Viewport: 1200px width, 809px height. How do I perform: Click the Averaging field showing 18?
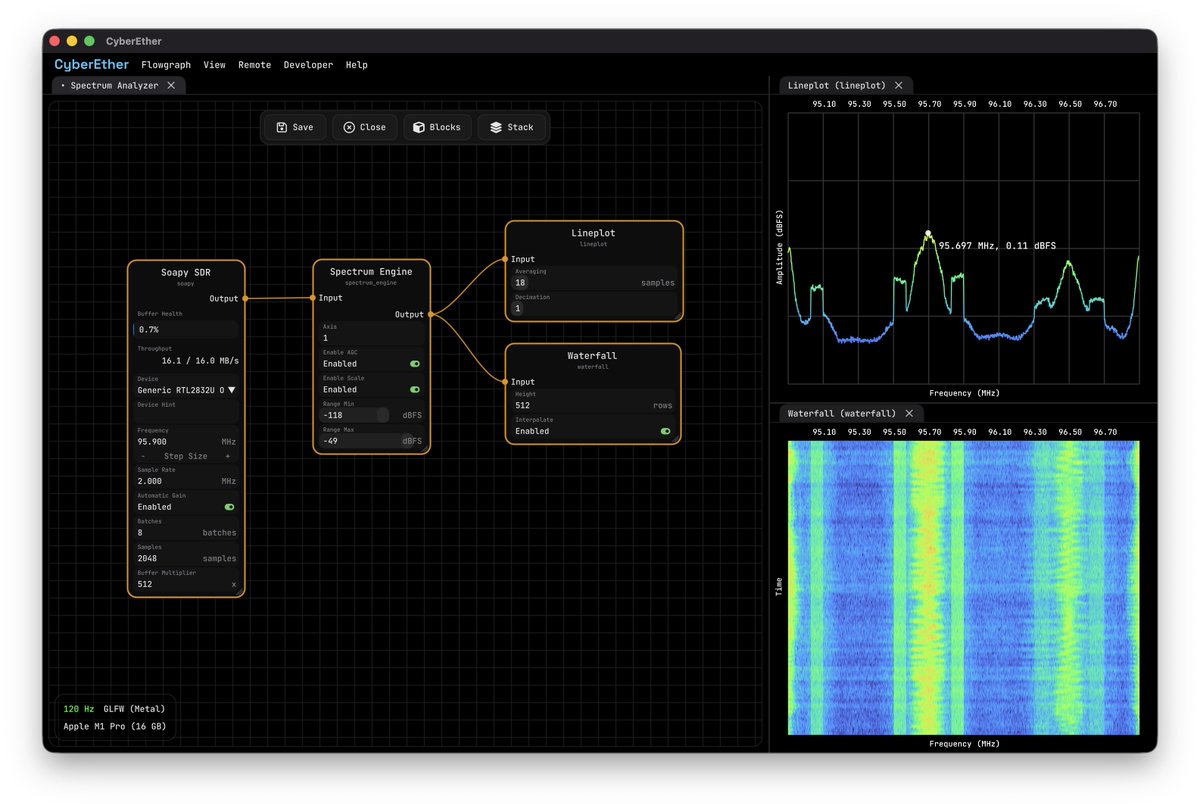(594, 283)
